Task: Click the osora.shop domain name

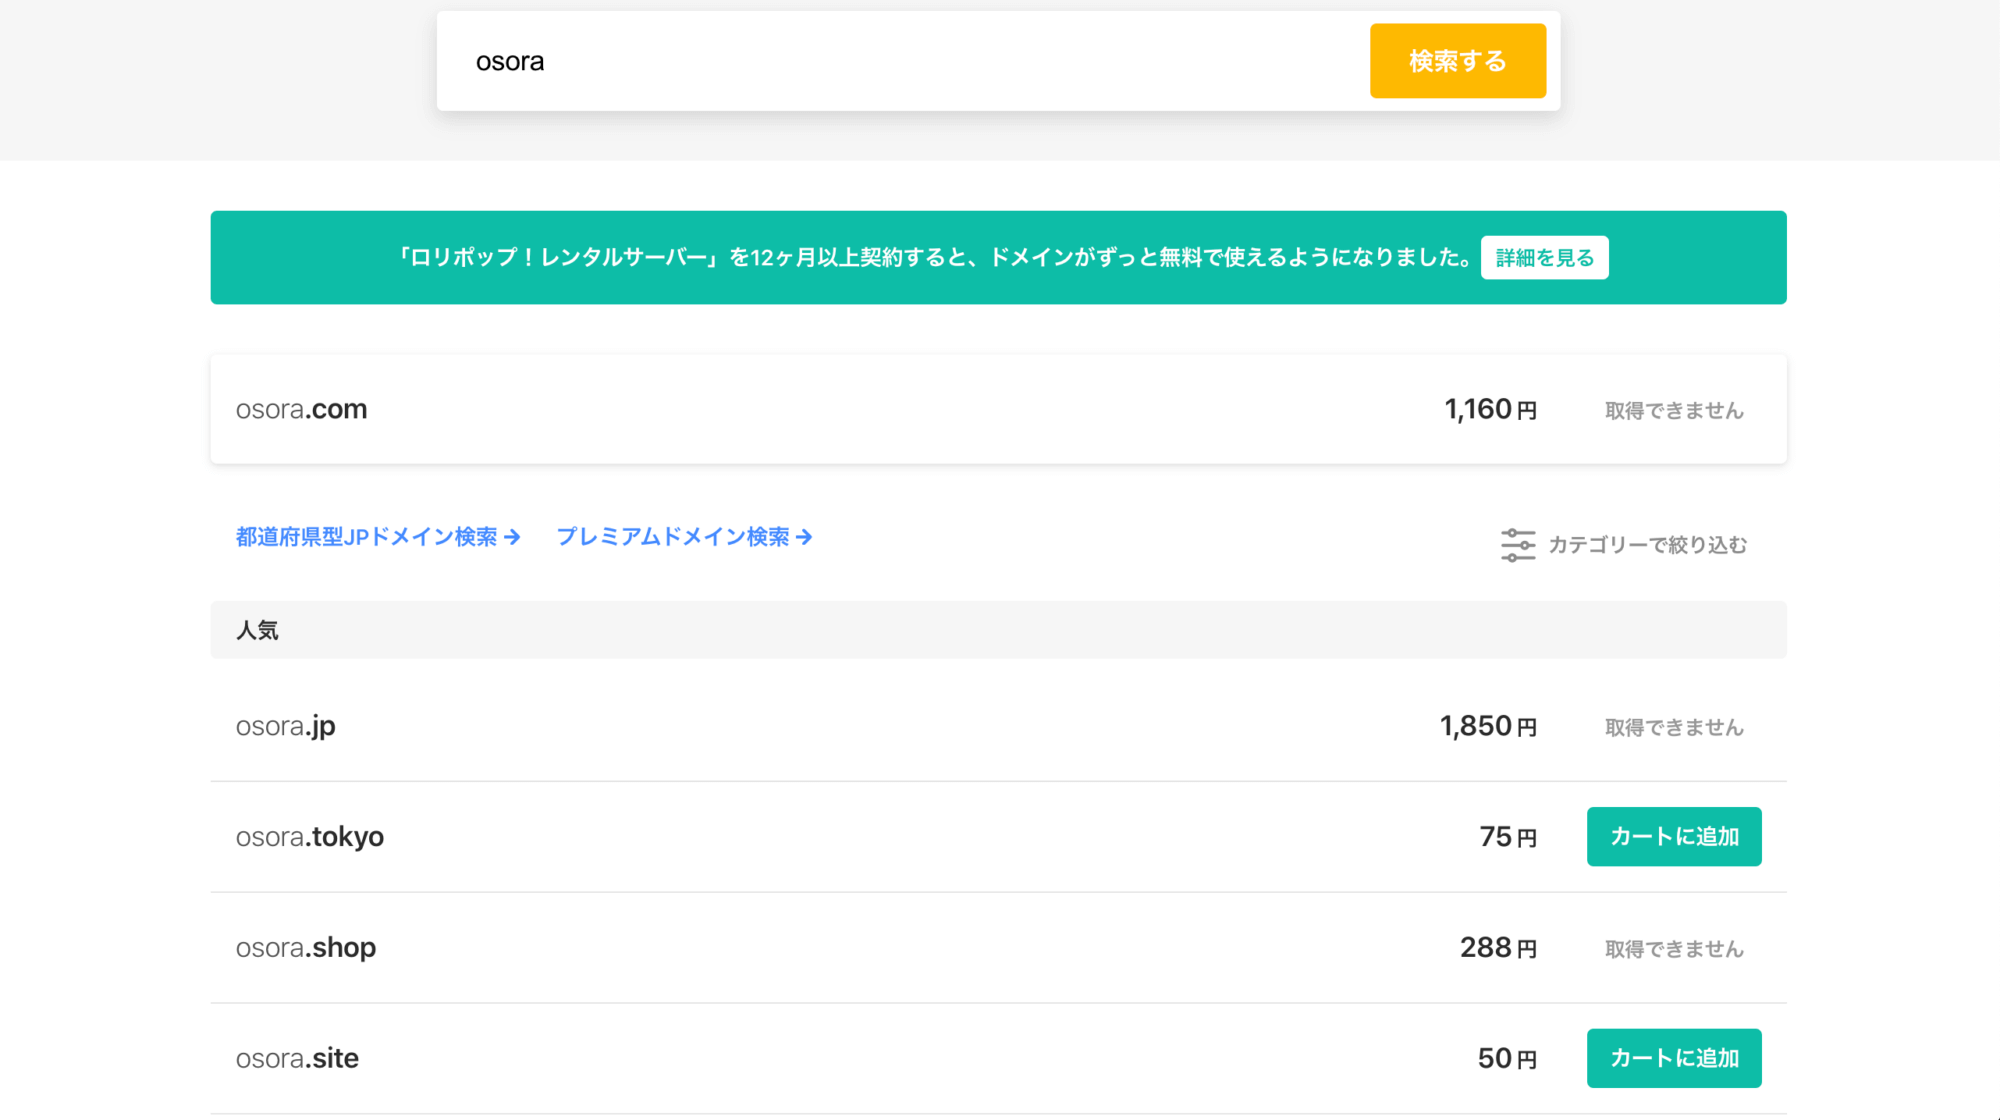Action: tap(306, 948)
